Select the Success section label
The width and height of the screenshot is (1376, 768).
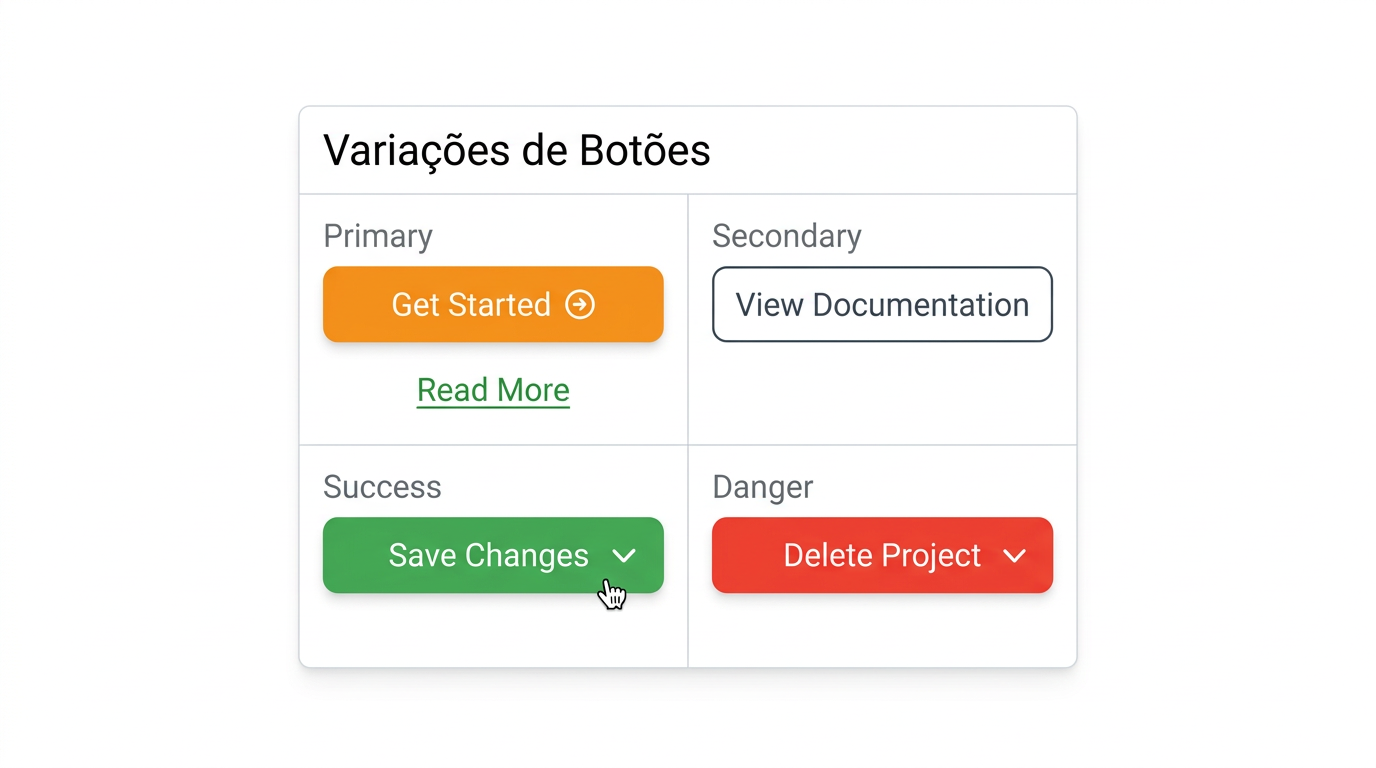click(x=382, y=487)
